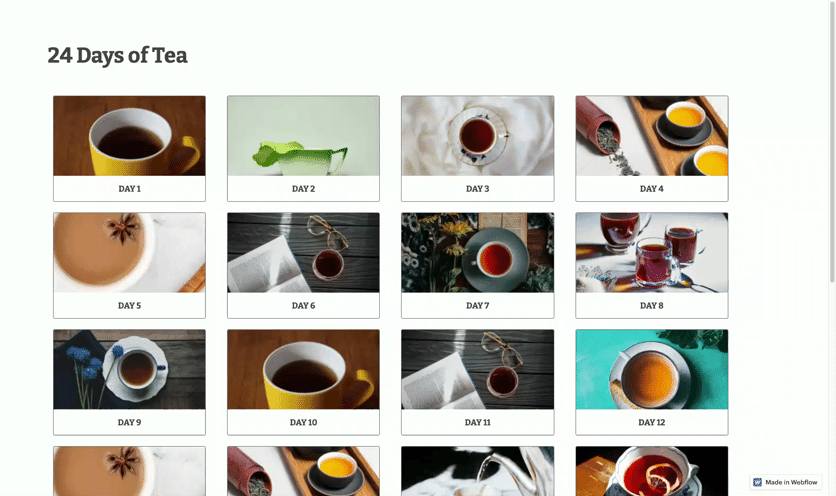The image size is (836, 496).
Task: Open the DAY 7 caption link
Action: (478, 306)
